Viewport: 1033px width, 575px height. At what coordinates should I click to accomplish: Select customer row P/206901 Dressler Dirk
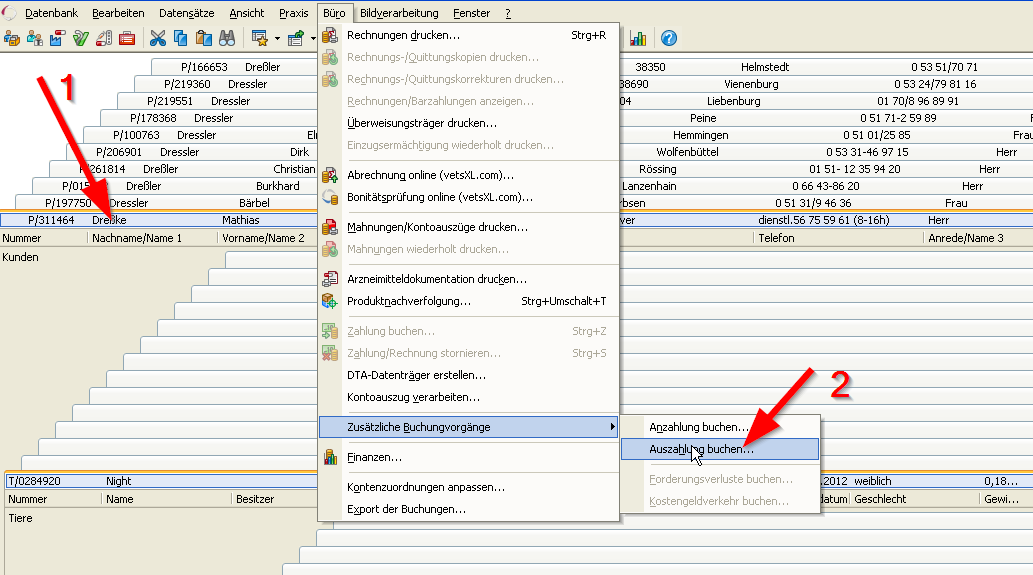tap(192, 152)
